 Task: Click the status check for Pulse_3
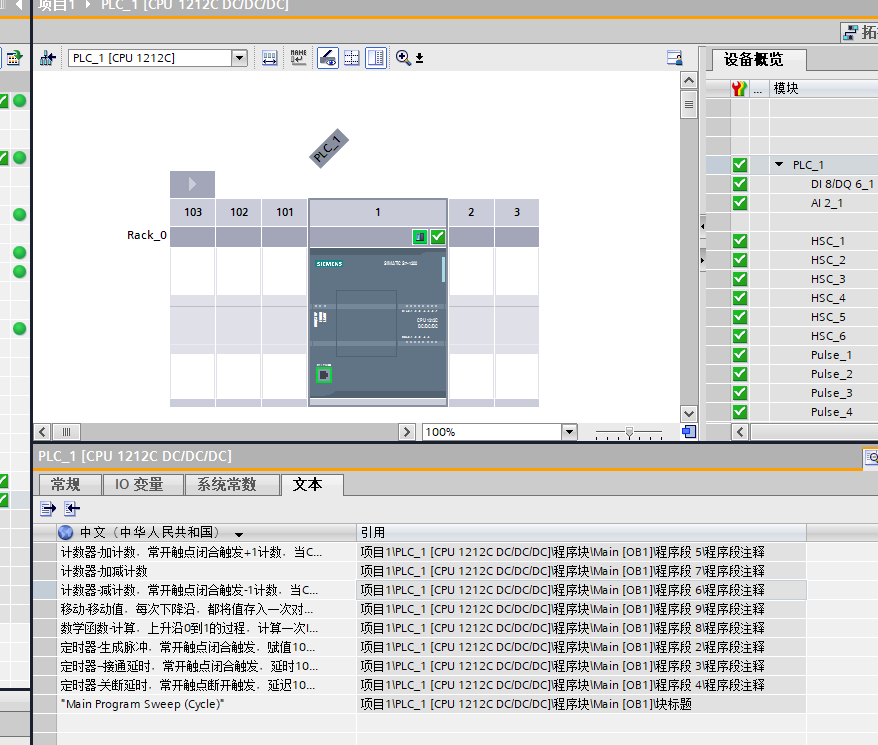coord(740,393)
